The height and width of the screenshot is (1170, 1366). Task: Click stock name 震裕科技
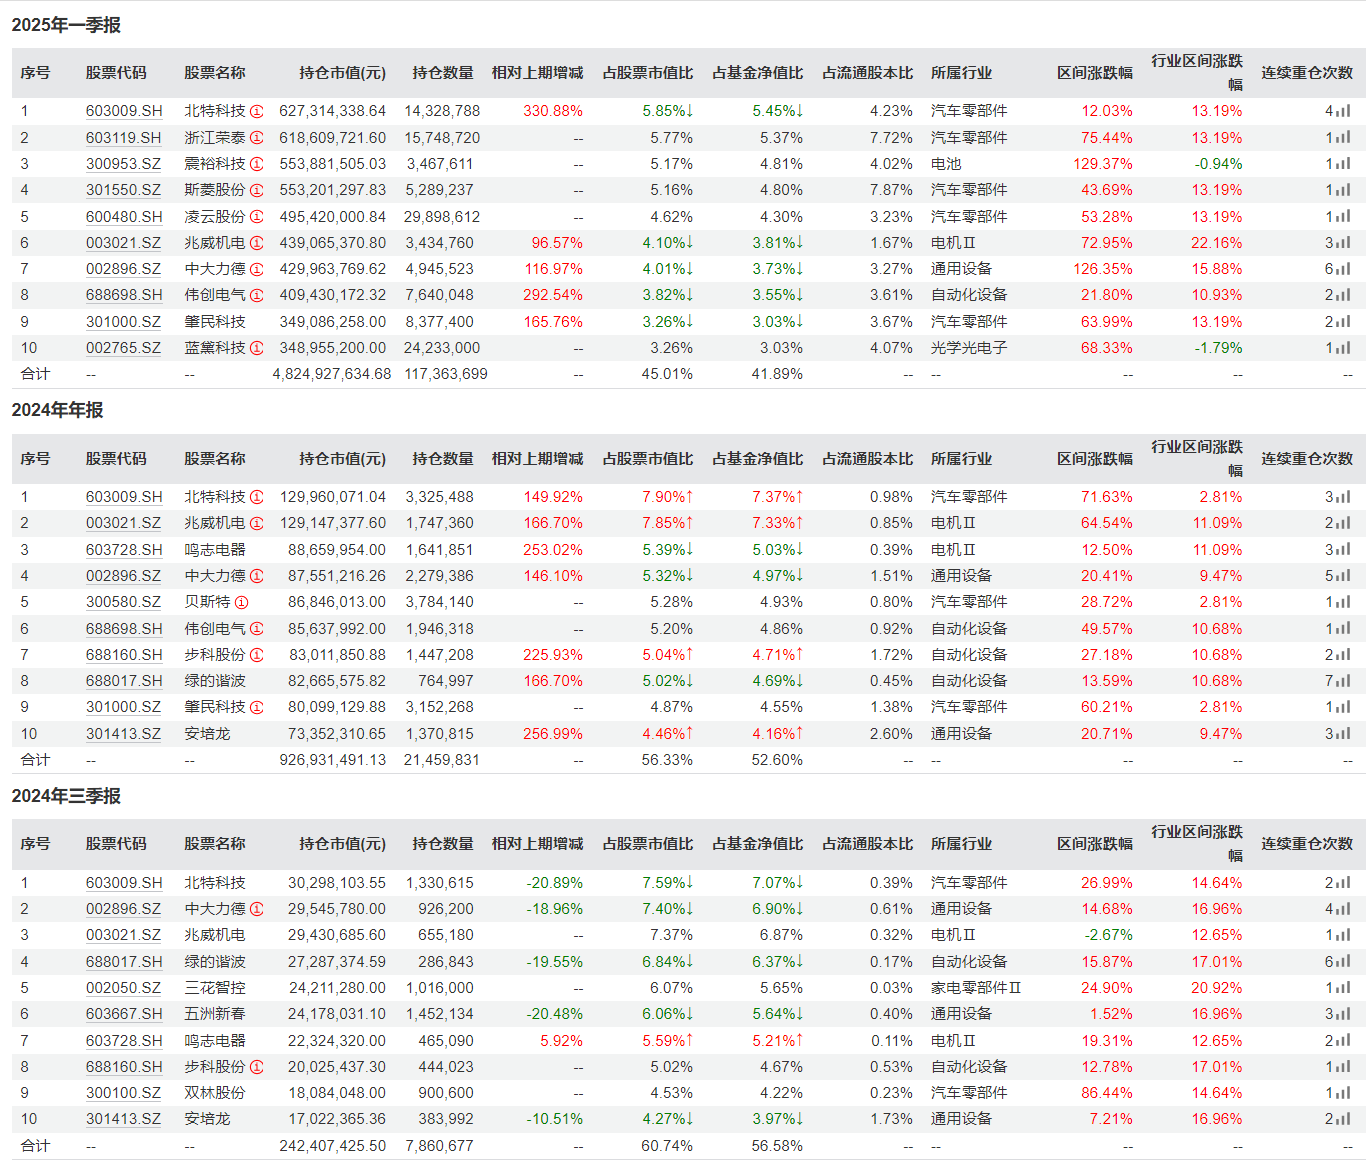[x=215, y=164]
